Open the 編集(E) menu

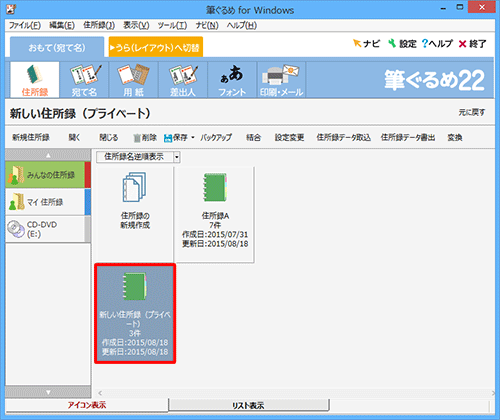(x=62, y=25)
